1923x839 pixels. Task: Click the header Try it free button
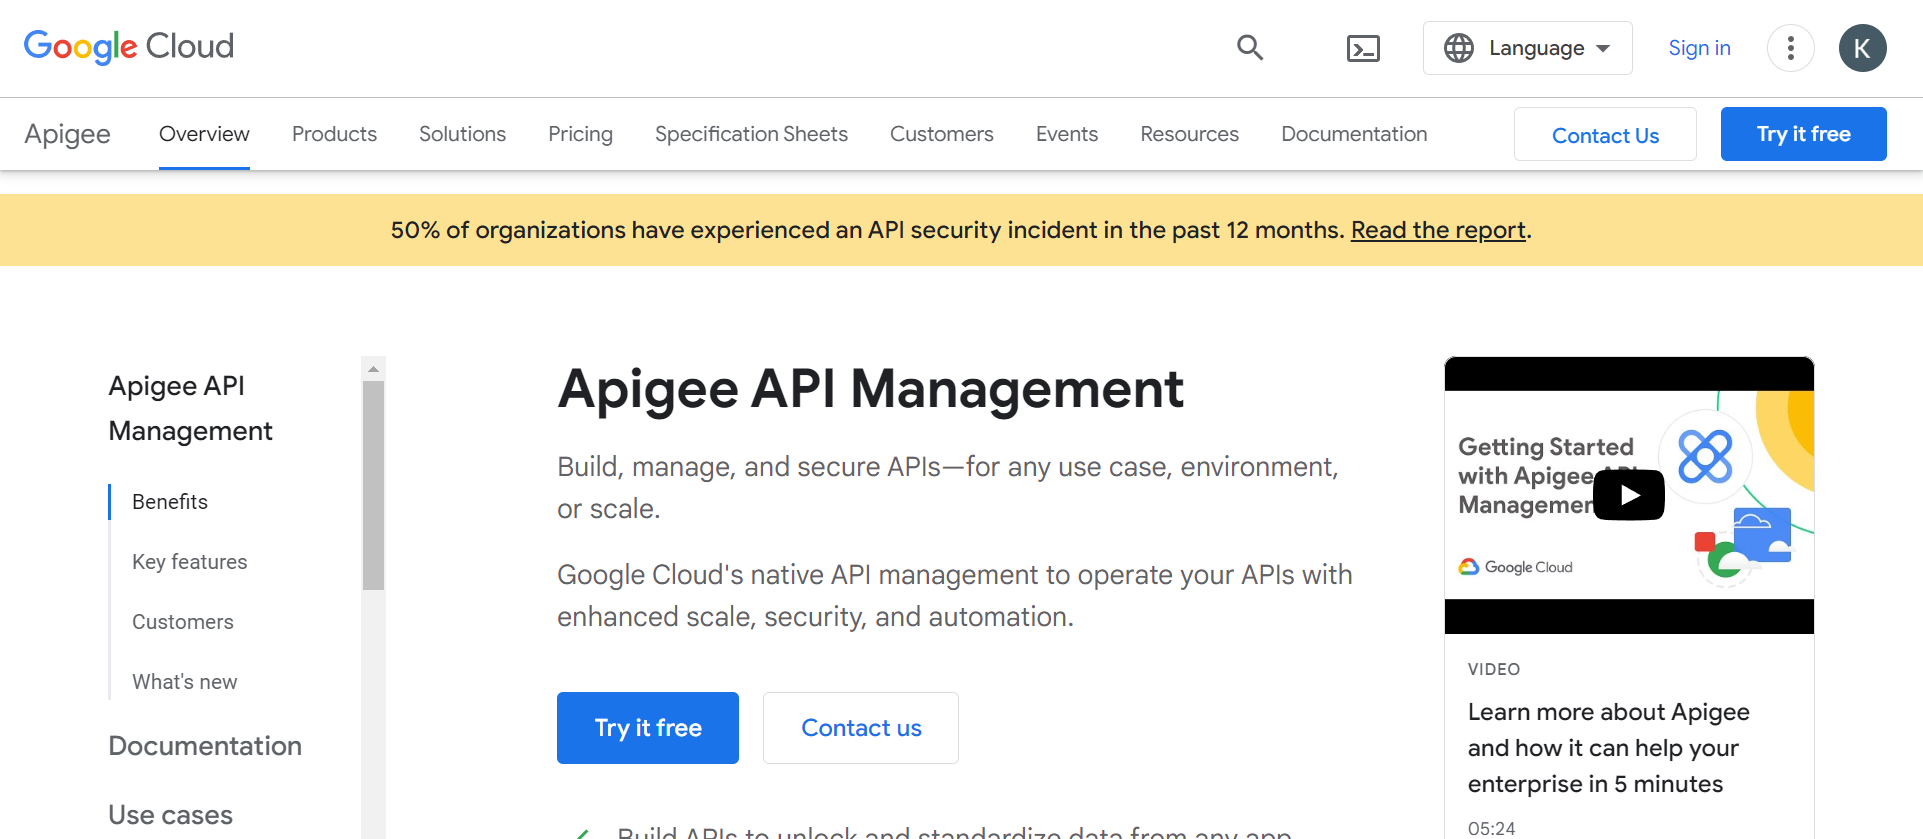pyautogui.click(x=1803, y=134)
